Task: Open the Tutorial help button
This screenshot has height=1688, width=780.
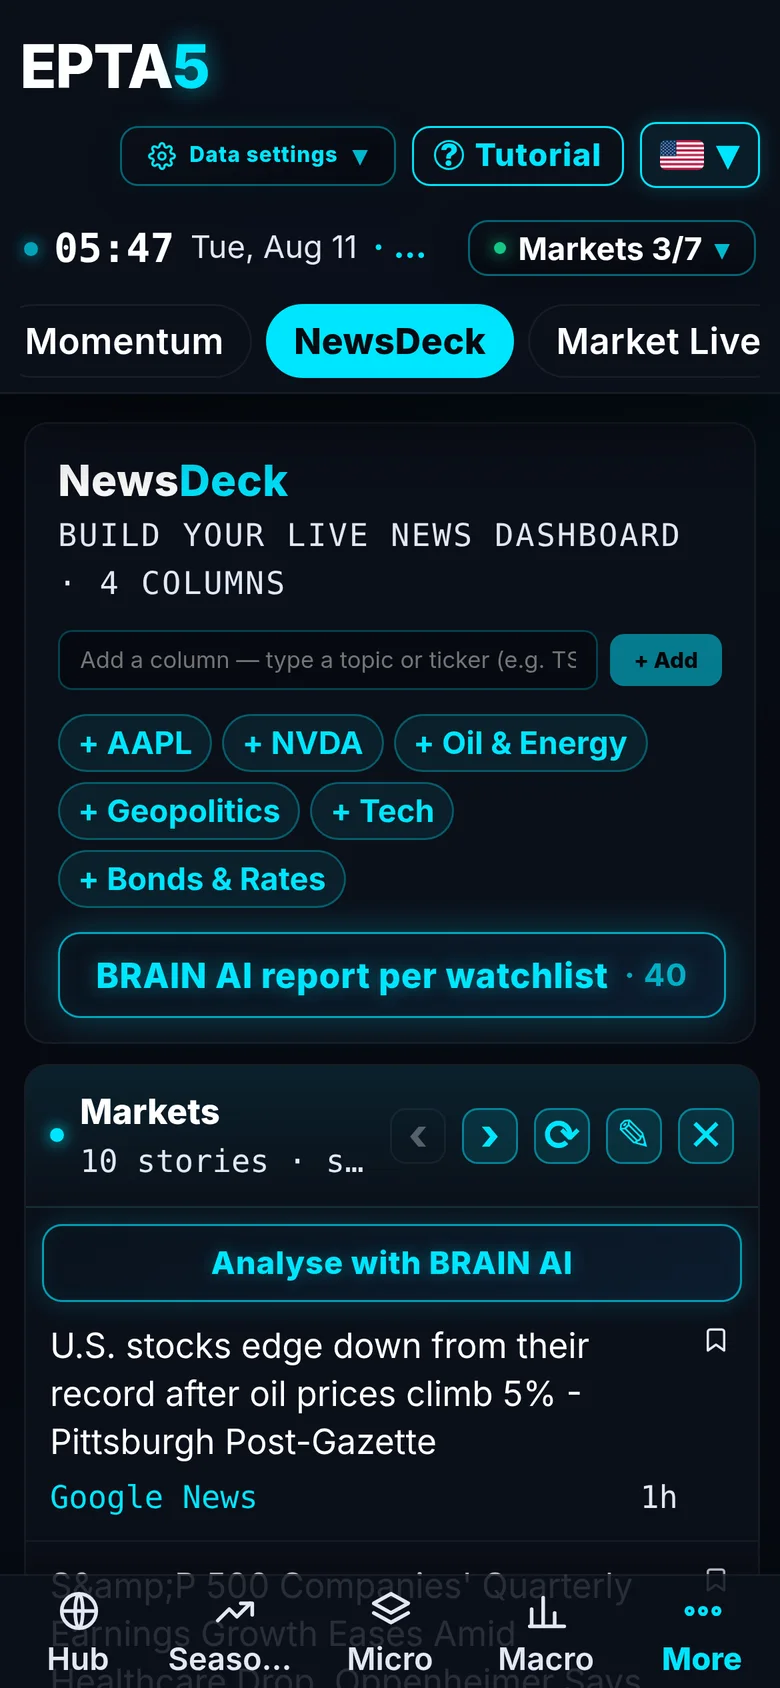Action: pos(518,156)
